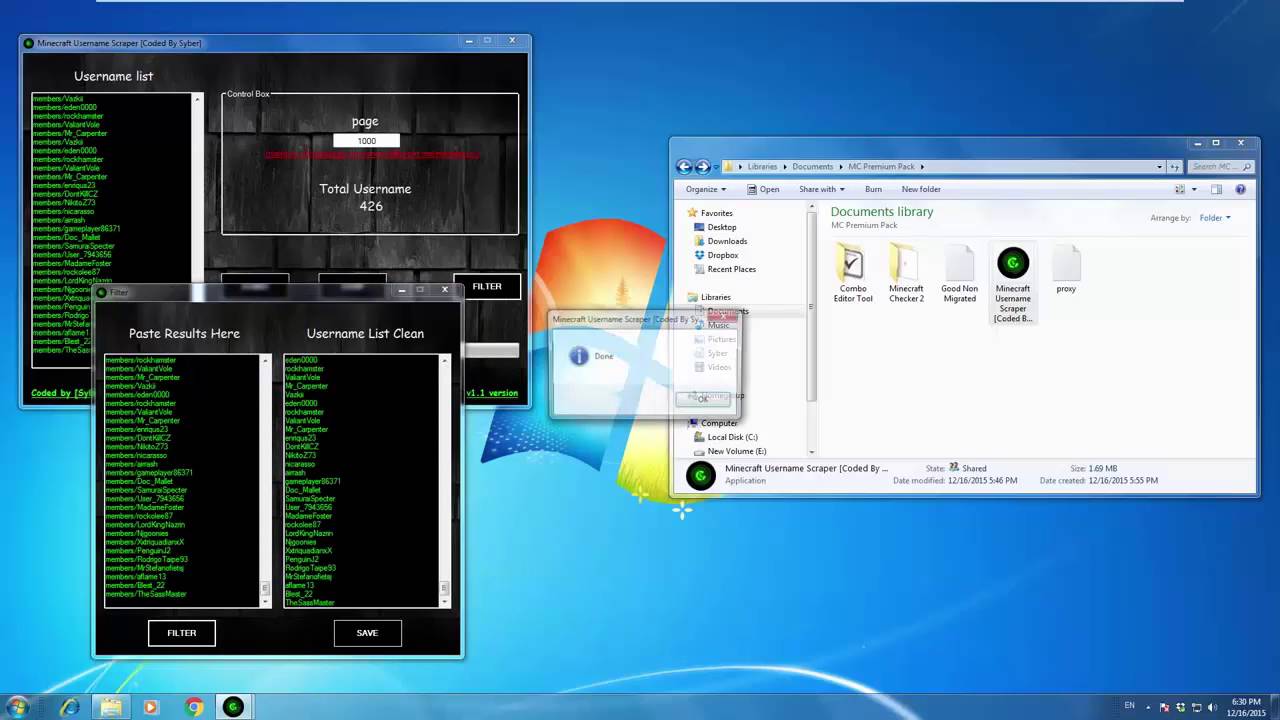Click scraper app icon in details pane
The image size is (1280, 720).
(701, 476)
